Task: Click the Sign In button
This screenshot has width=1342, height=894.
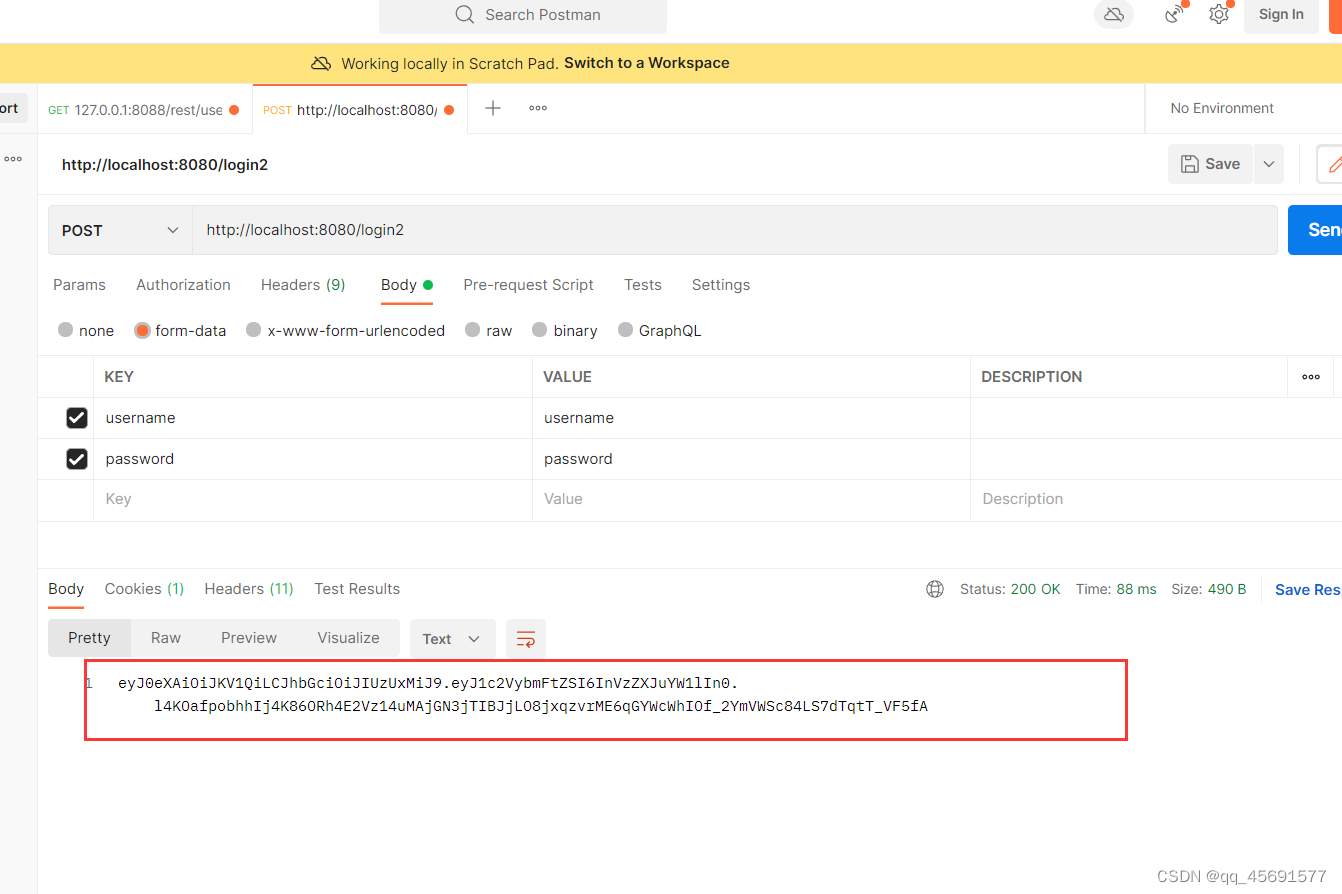Action: pos(1281,14)
